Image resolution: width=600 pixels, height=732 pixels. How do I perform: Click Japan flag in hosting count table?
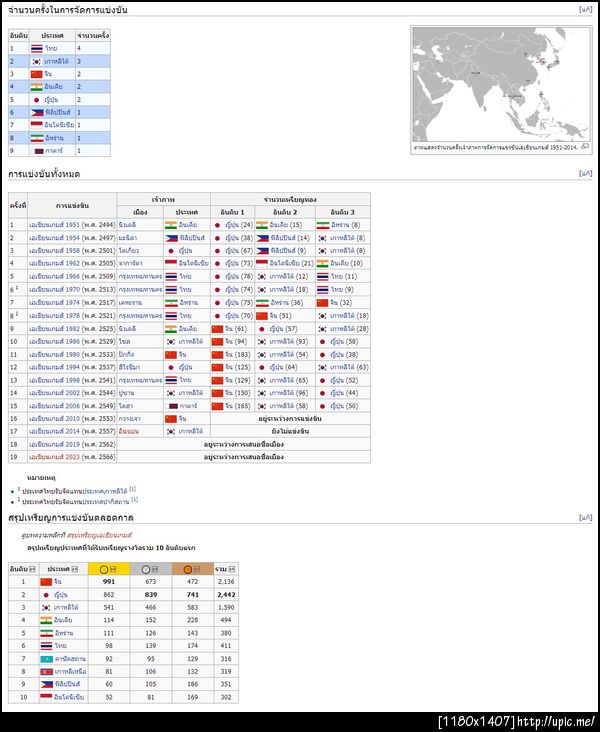click(x=36, y=99)
